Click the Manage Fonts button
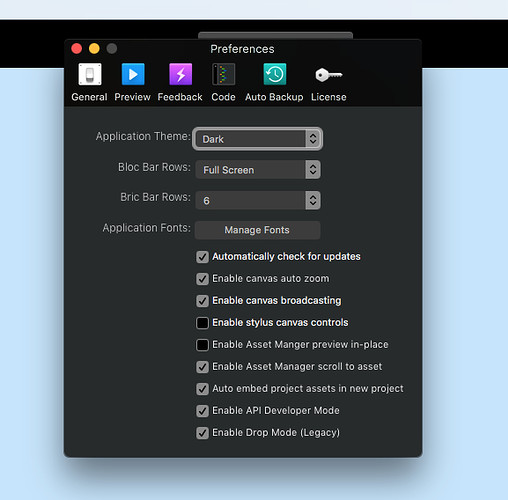The image size is (508, 500). click(257, 230)
